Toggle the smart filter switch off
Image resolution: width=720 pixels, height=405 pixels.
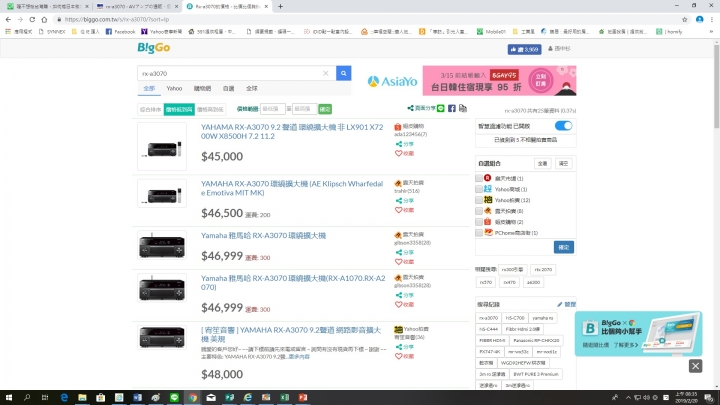(x=563, y=126)
